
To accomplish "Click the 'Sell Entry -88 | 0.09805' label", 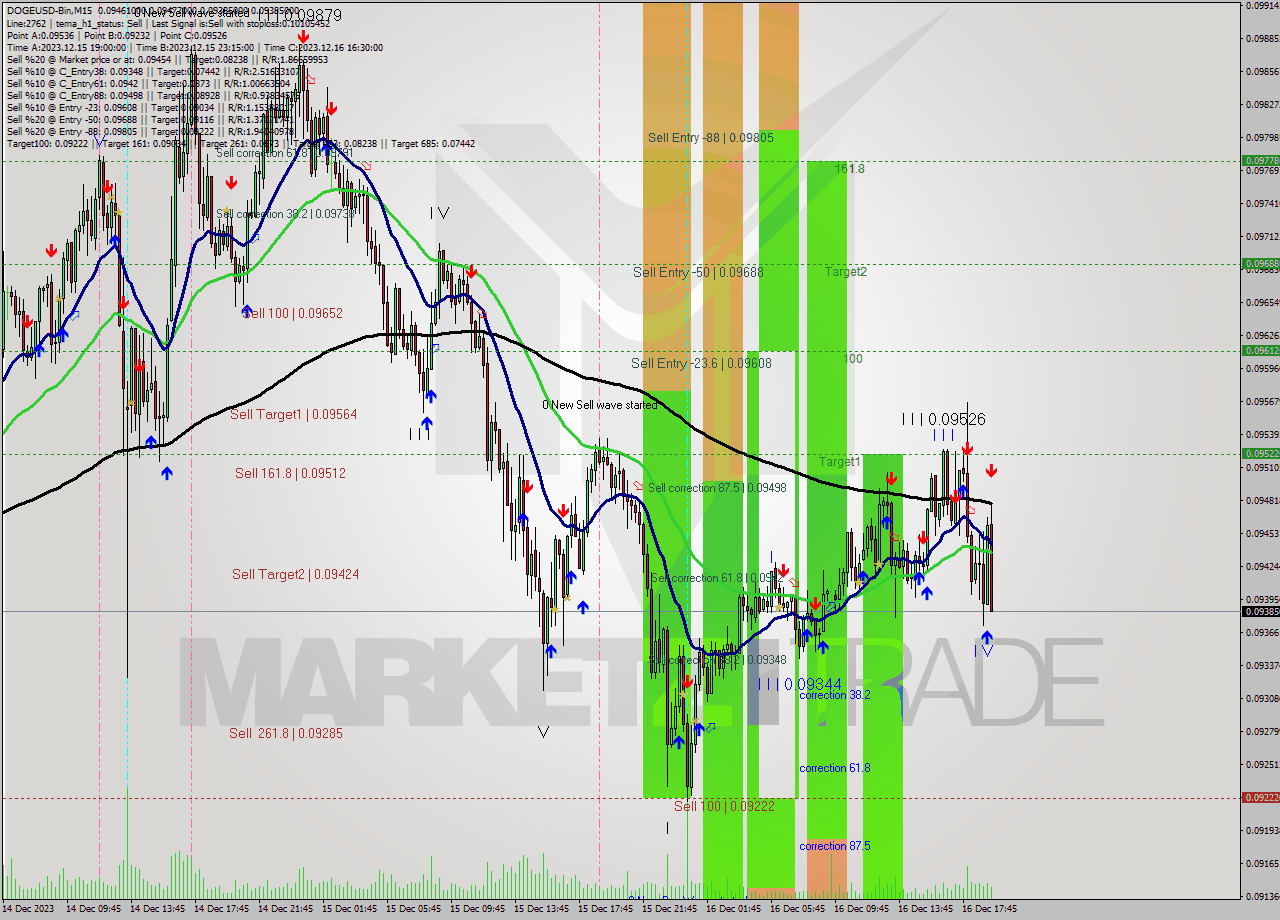I will (710, 138).
